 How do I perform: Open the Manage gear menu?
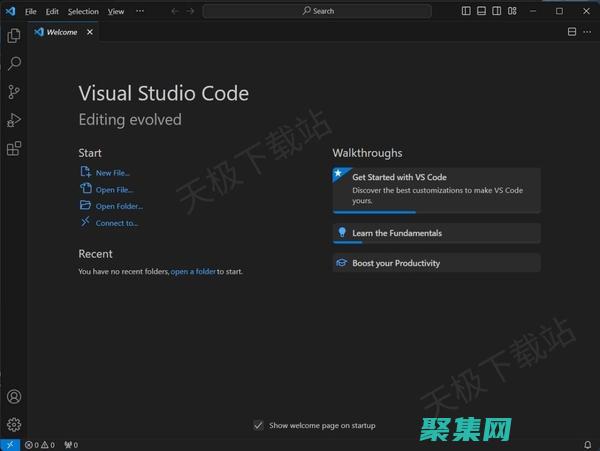[14, 425]
